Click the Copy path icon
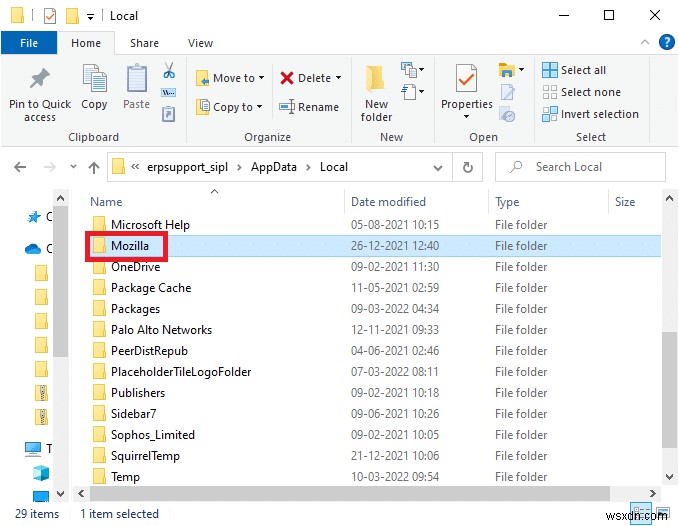679x526 pixels. coord(168,92)
